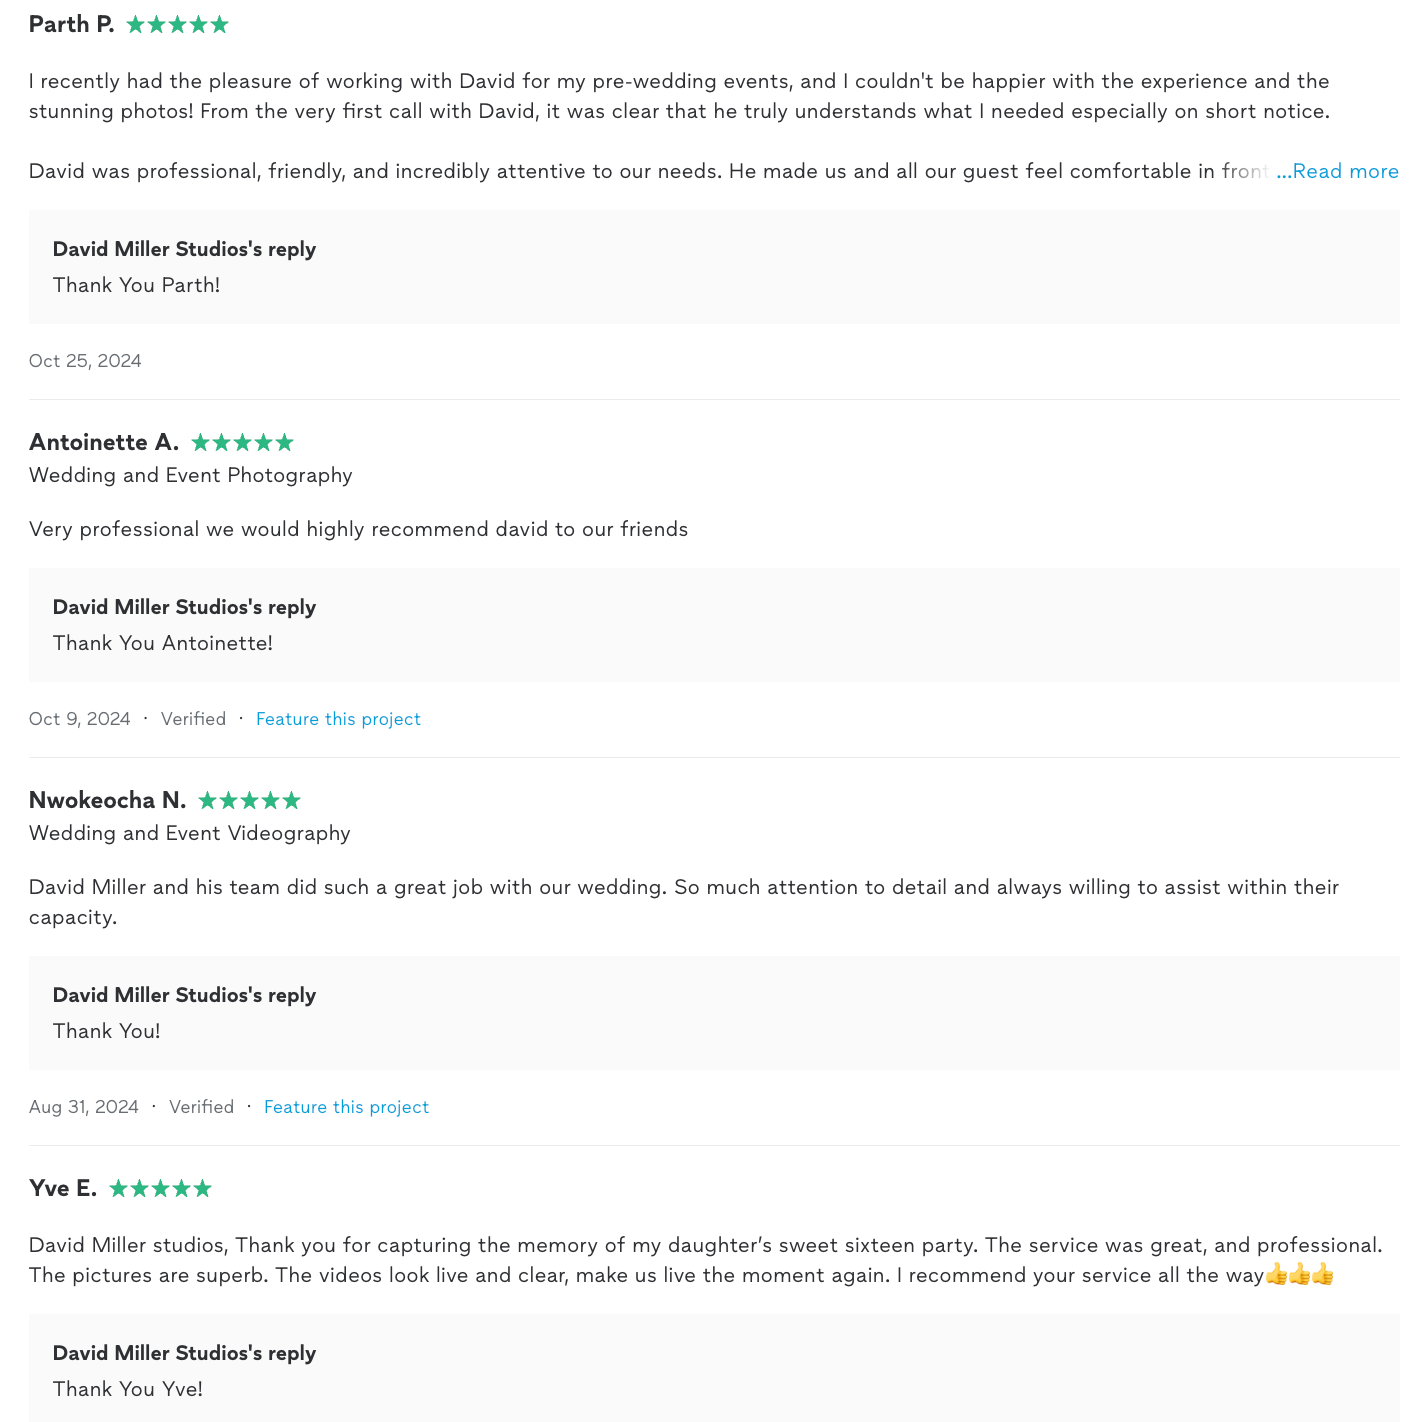Screen dimensions: 1422x1422
Task: Select reviewer name Antoinette A.
Action: point(104,442)
